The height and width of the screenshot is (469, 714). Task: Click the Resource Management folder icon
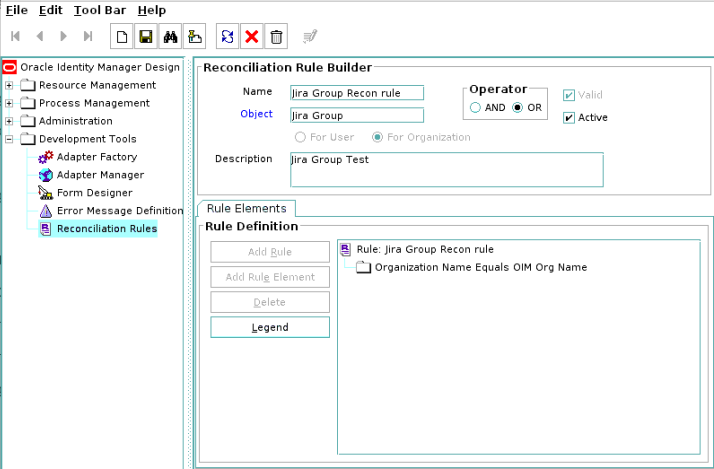pos(28,85)
